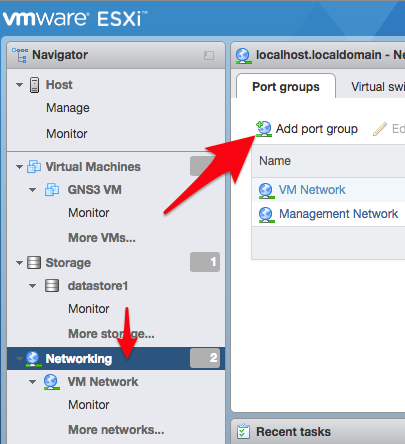Click the Add port group icon
405x444 pixels.
click(264, 129)
